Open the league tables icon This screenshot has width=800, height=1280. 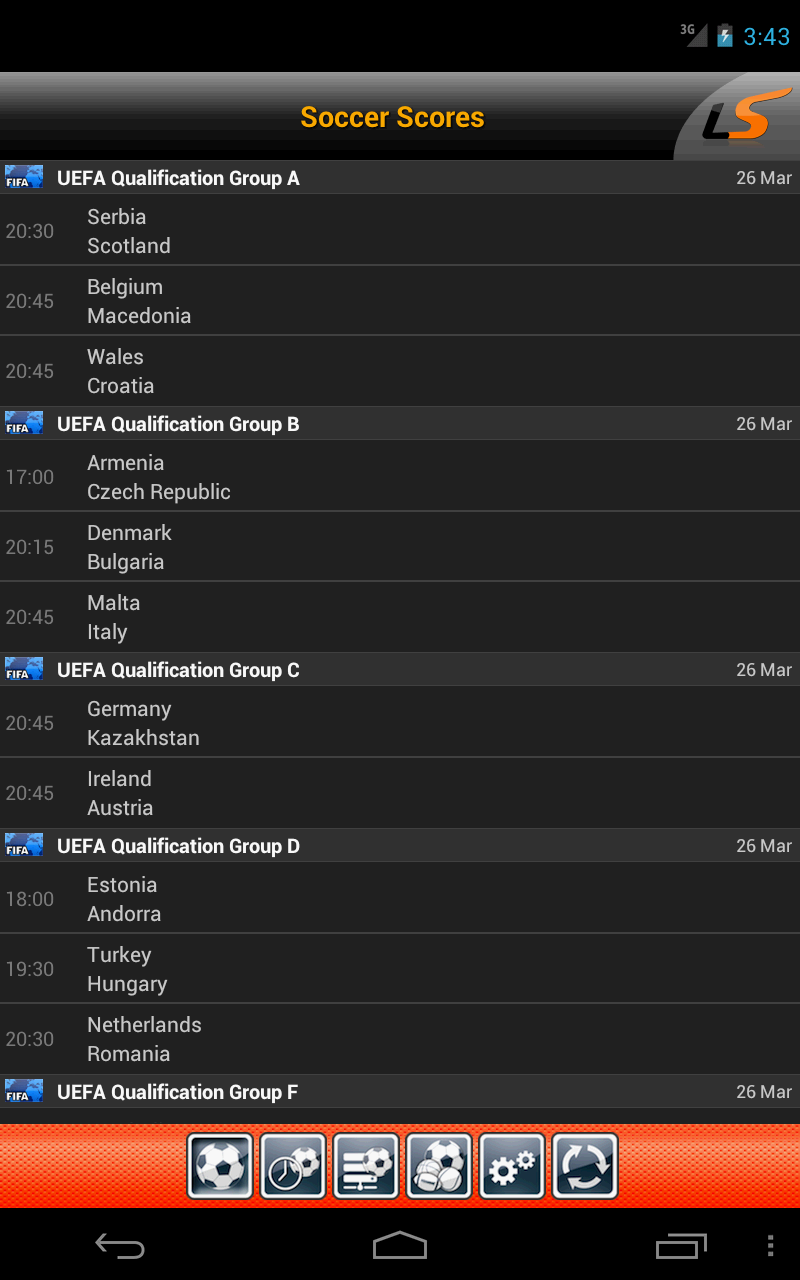click(x=366, y=1165)
